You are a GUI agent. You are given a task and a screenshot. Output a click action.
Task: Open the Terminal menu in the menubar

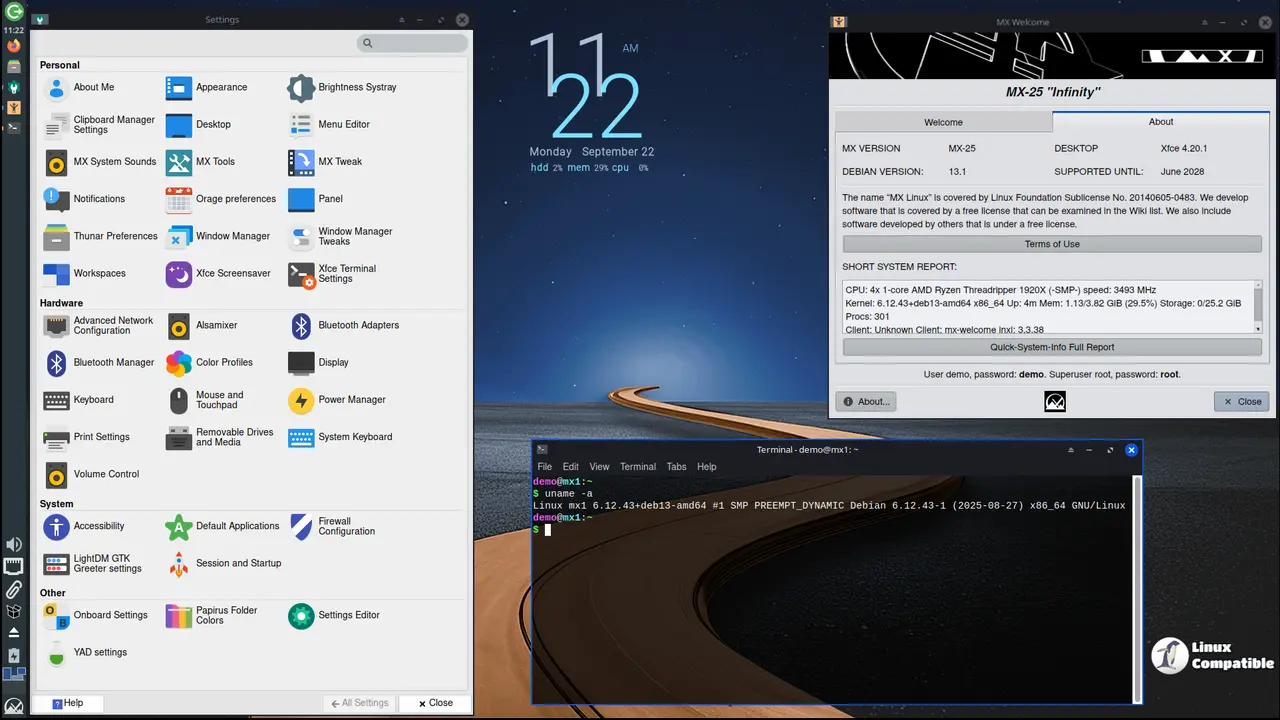[637, 467]
